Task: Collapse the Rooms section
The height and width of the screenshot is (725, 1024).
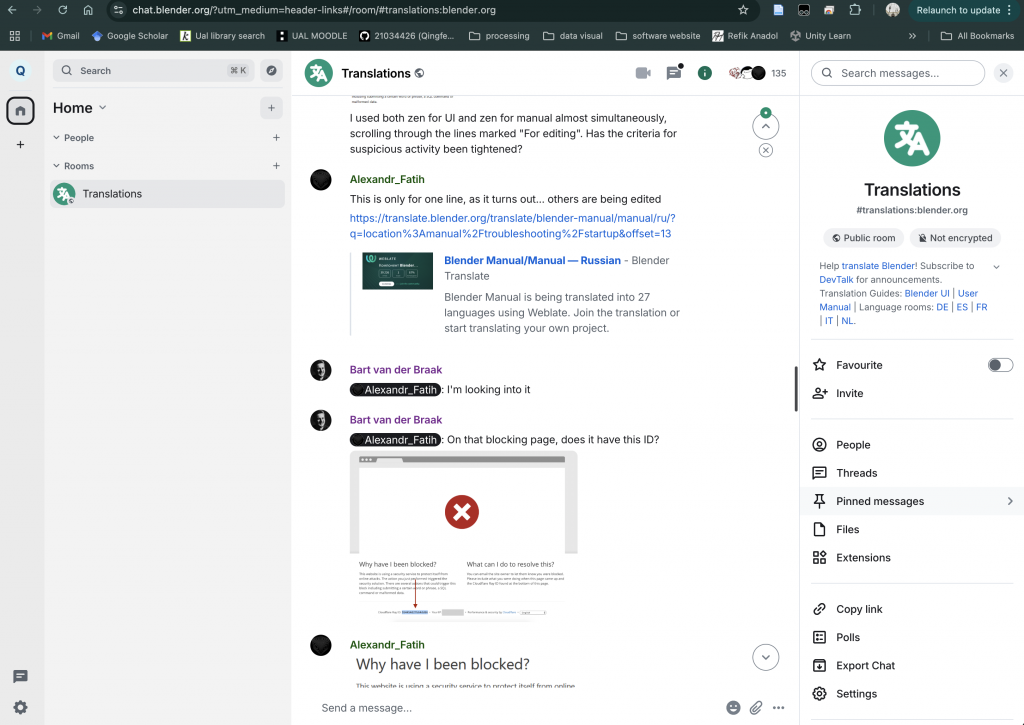Action: (56, 166)
